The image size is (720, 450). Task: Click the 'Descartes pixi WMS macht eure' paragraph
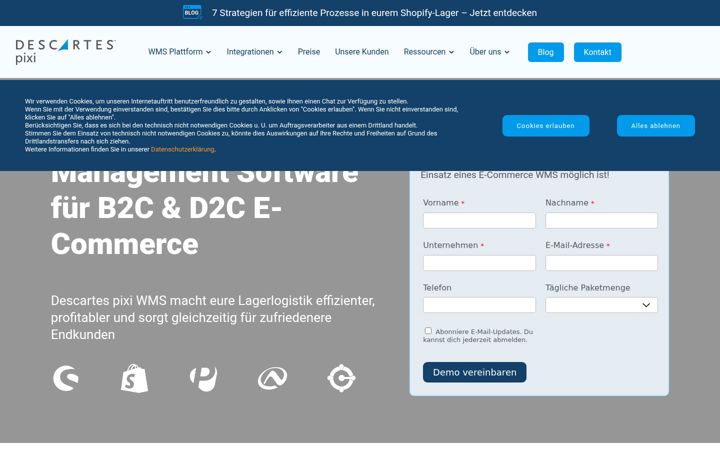(x=213, y=317)
